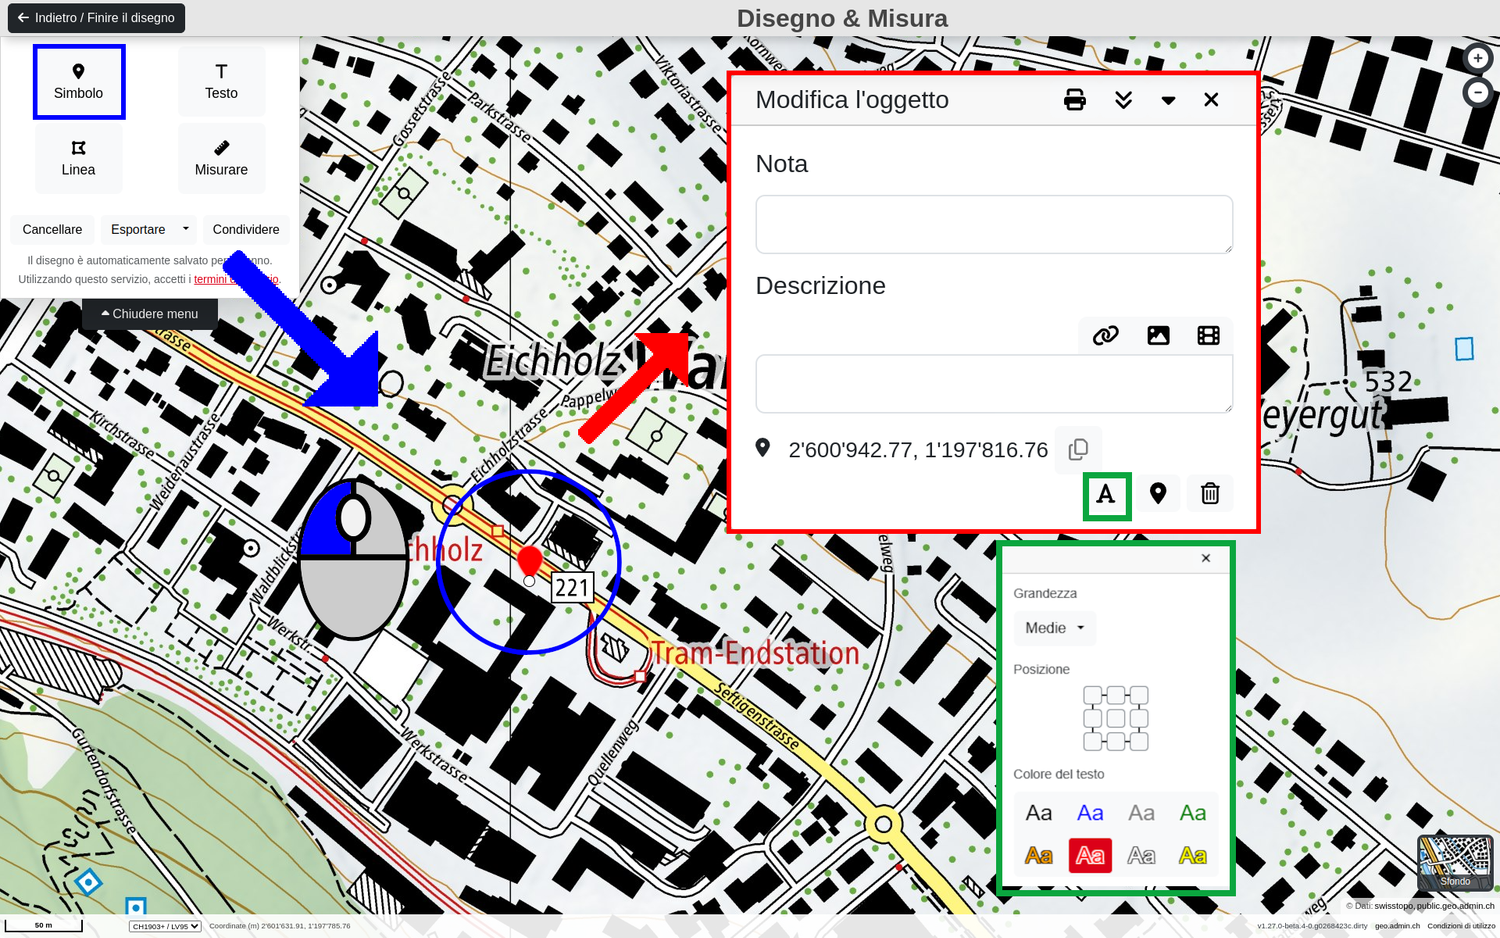
Task: Click the add link icon in Descrizione
Action: click(x=1105, y=336)
